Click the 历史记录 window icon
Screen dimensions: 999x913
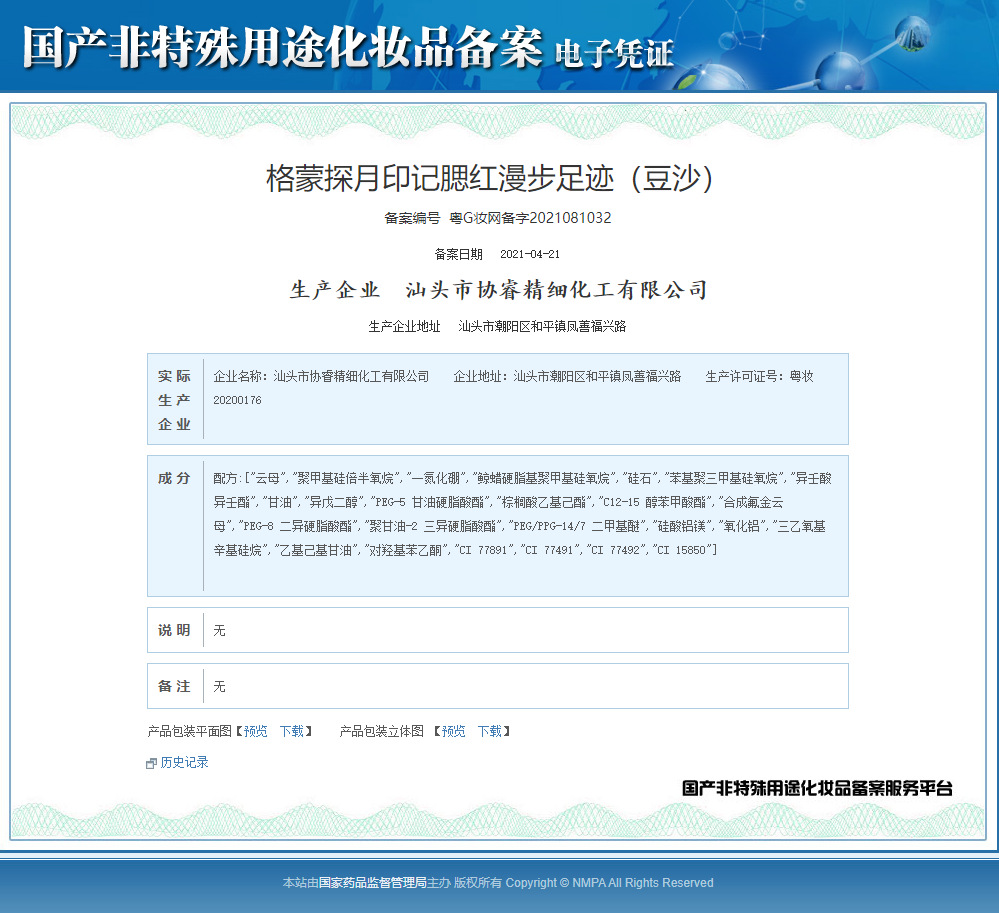[x=151, y=763]
